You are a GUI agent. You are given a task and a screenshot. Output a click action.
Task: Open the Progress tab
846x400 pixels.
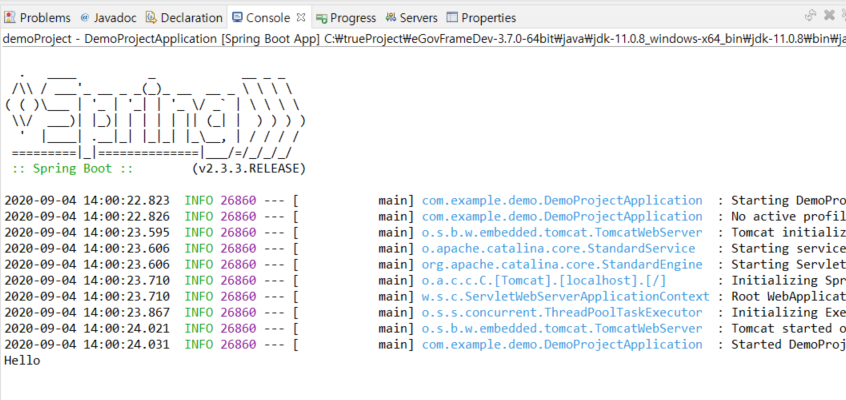click(346, 18)
